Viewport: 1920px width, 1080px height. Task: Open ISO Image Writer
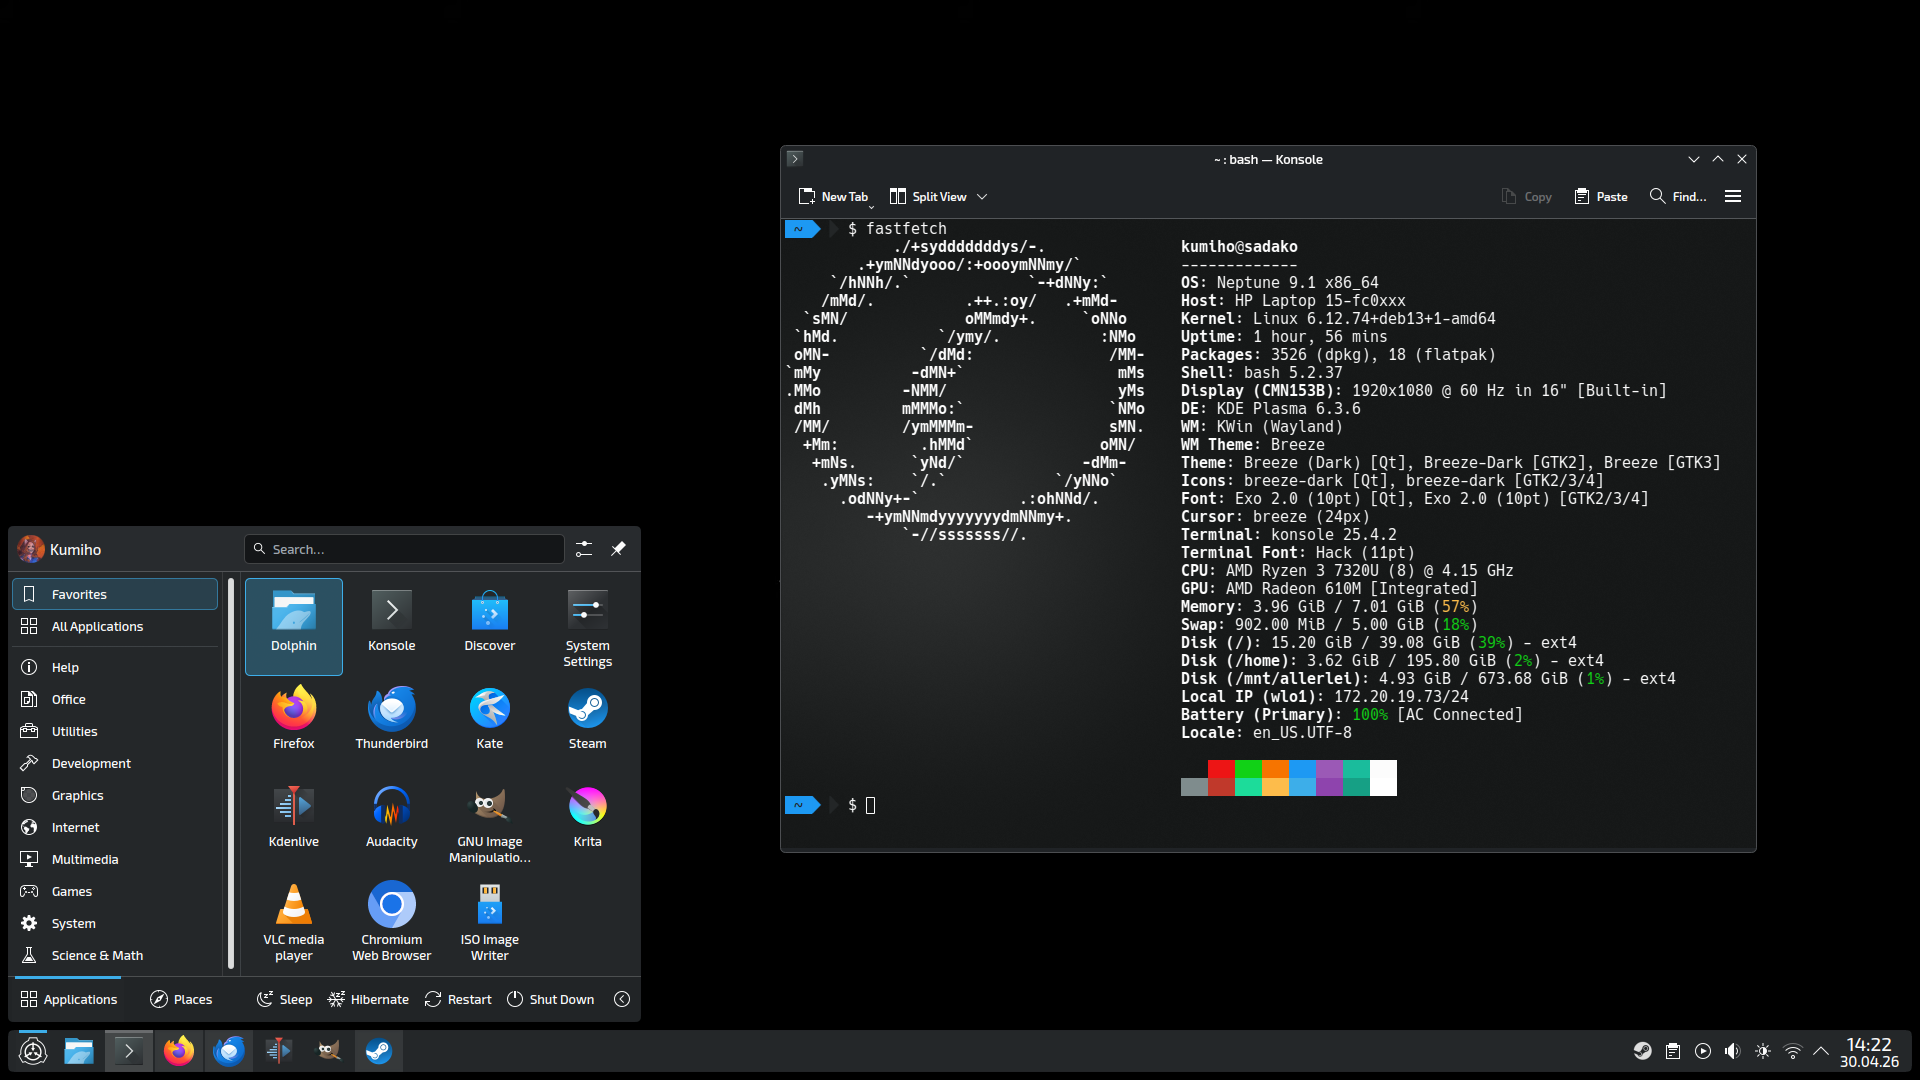click(489, 920)
